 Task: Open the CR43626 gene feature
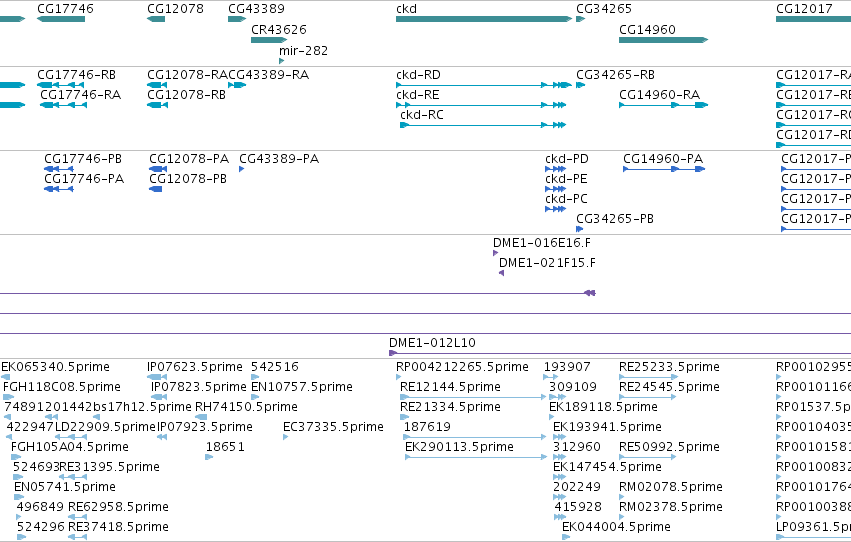[269, 40]
